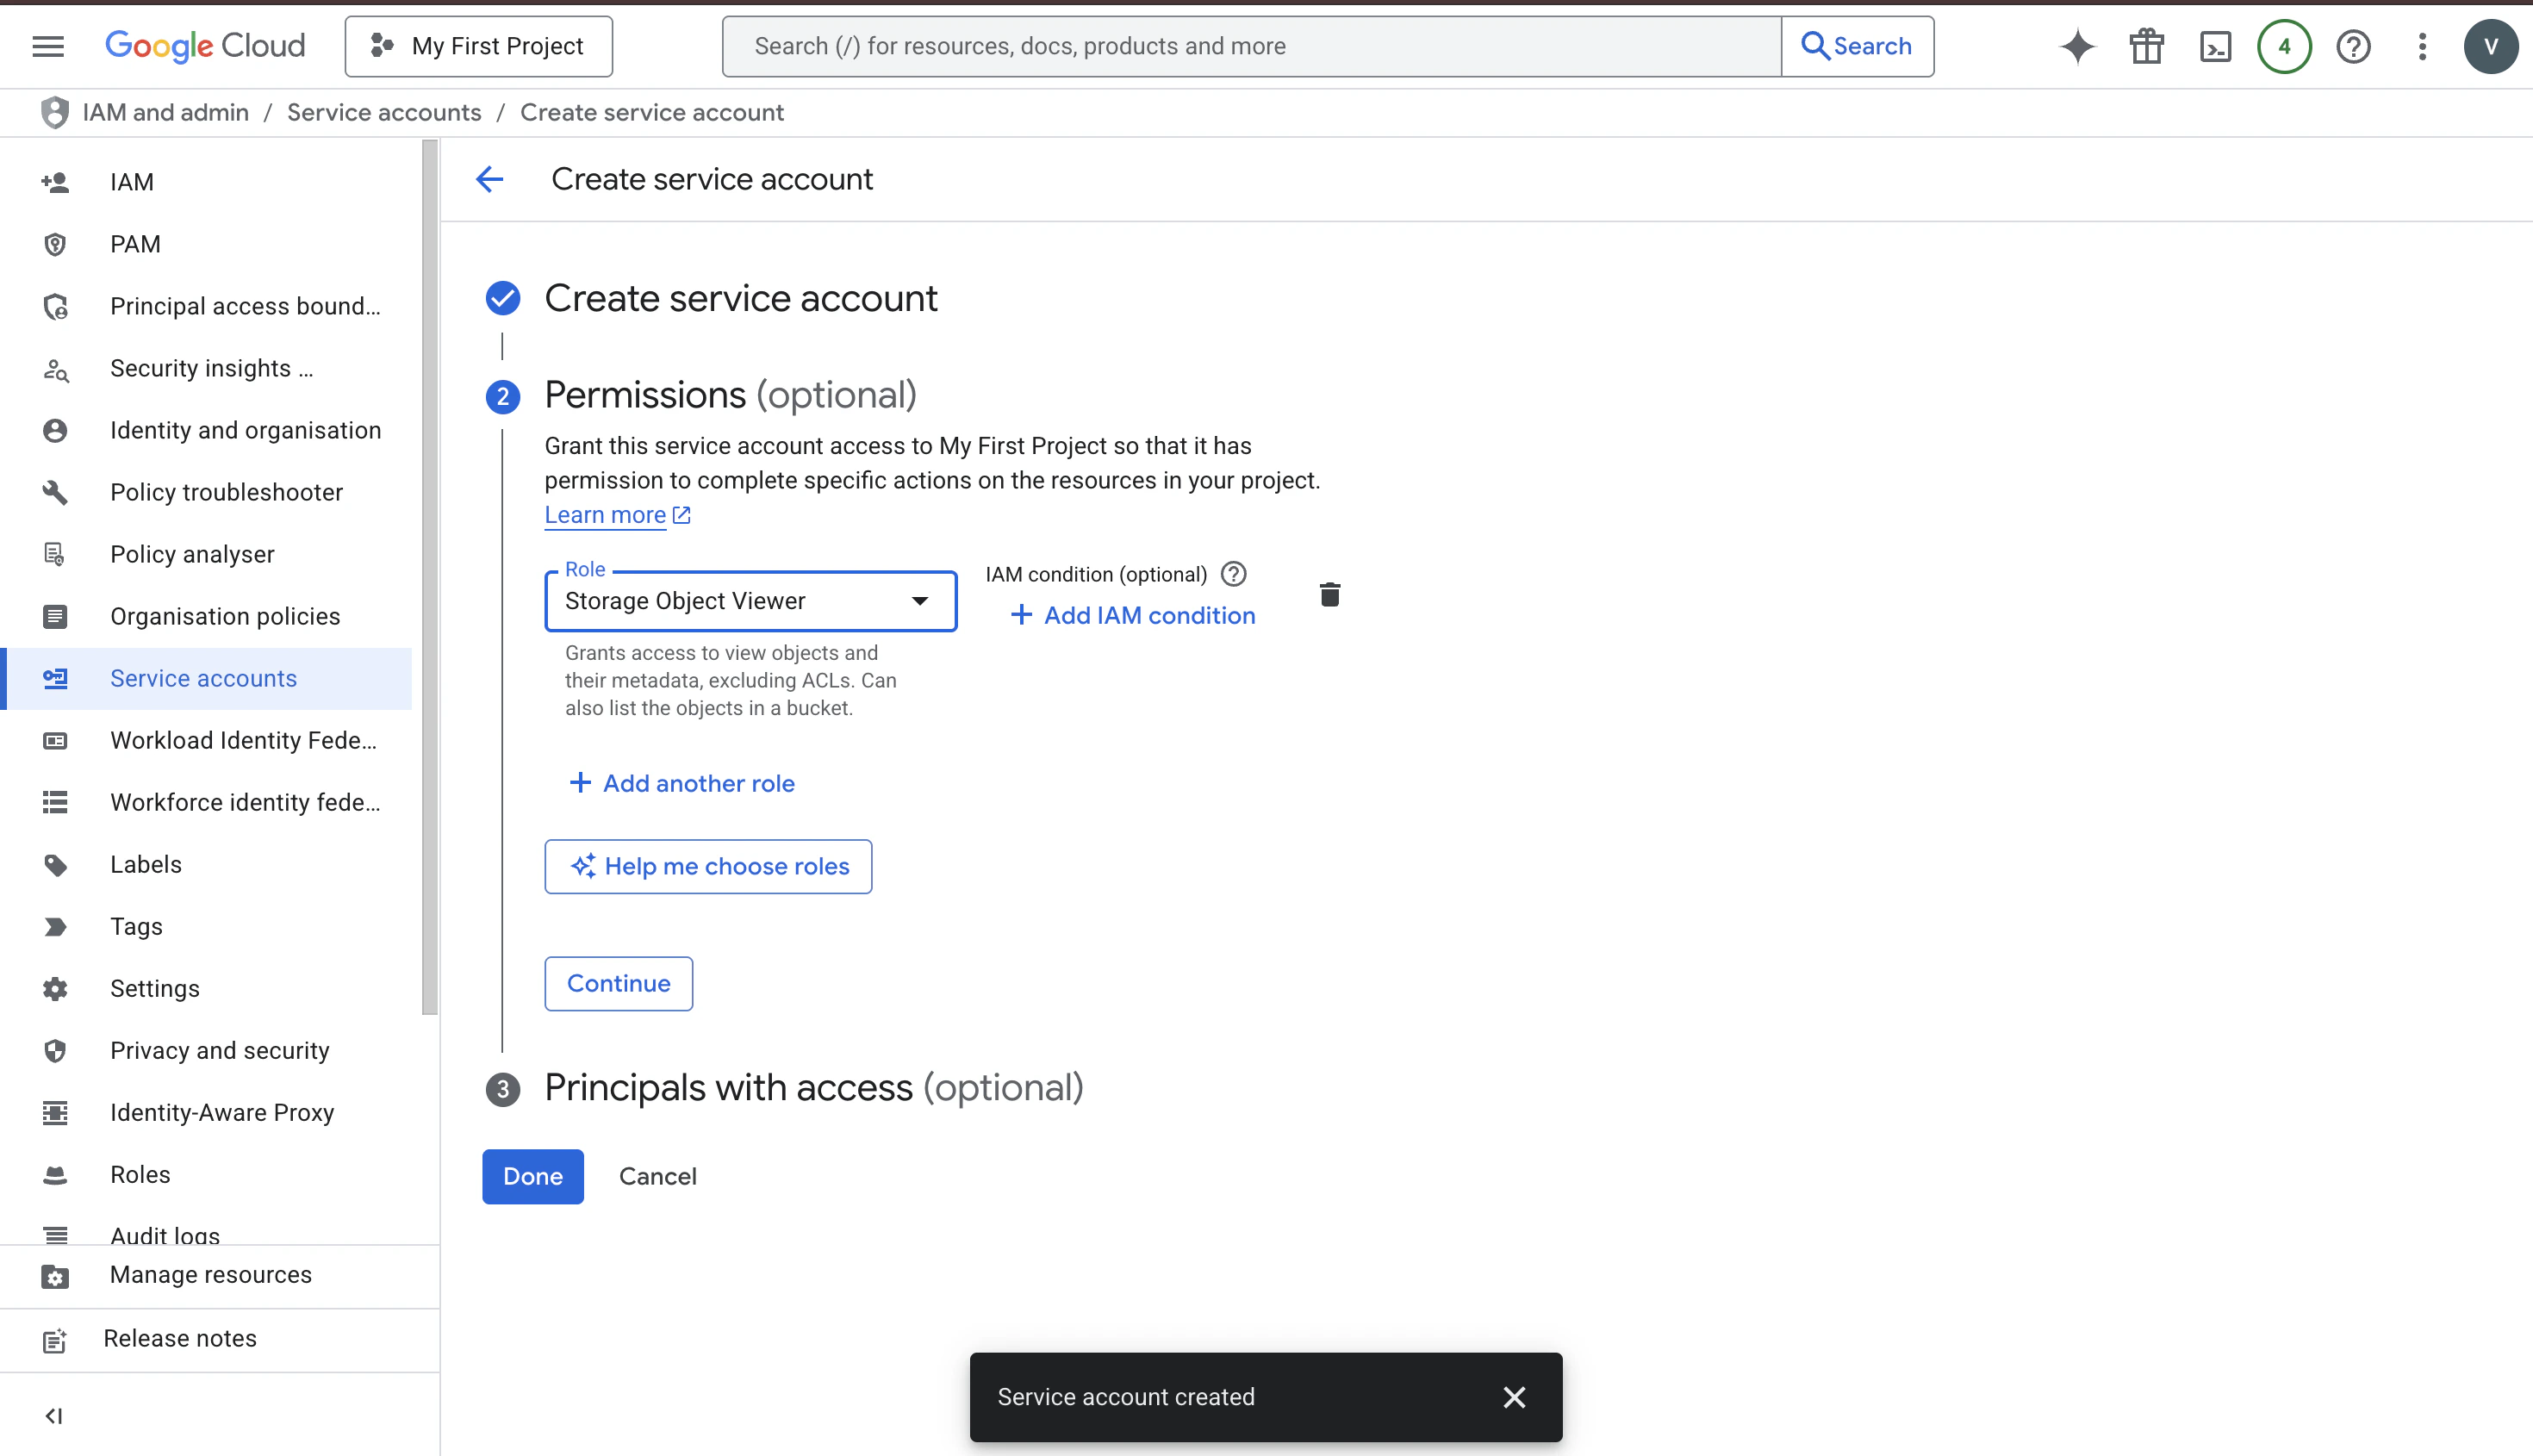This screenshot has height=1456, width=2533.
Task: Open the My First Project picker
Action: 478,46
